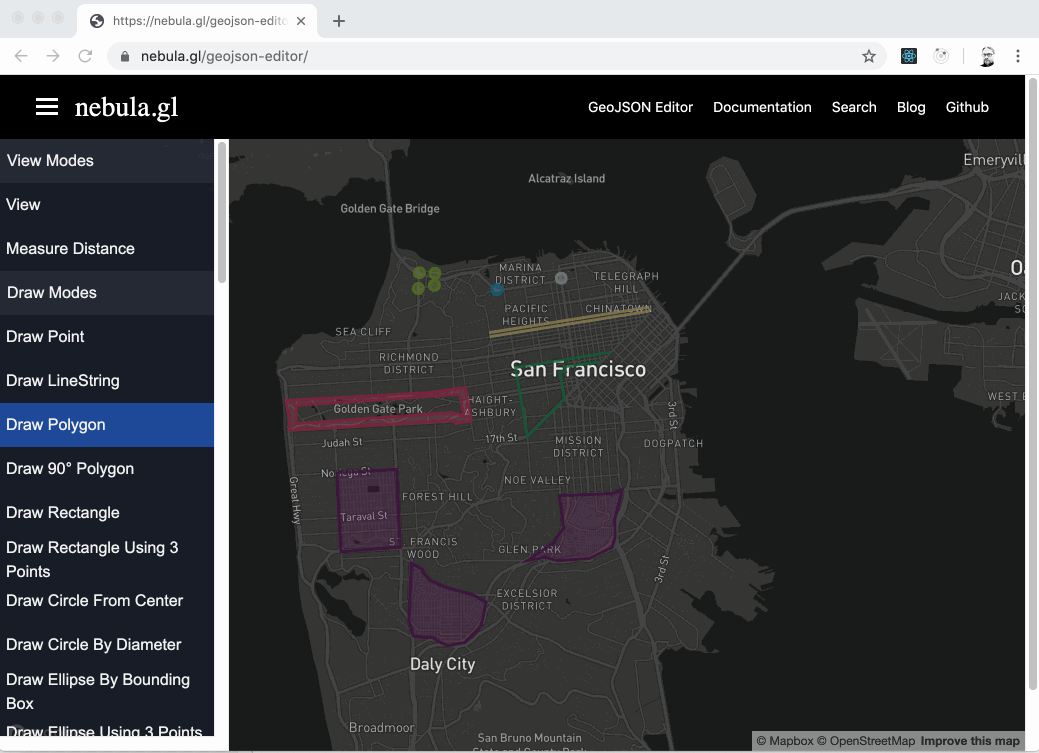Open the Chrome three-dot menu
The image size is (1039, 753).
click(x=1018, y=56)
